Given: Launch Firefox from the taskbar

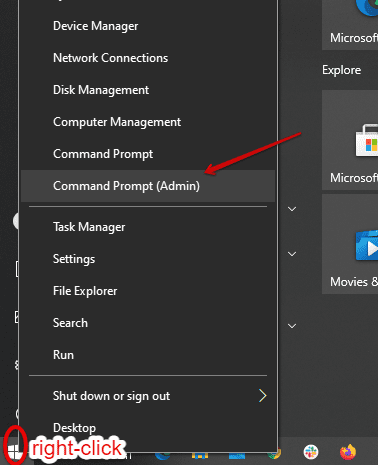Looking at the screenshot, I should (x=348, y=452).
